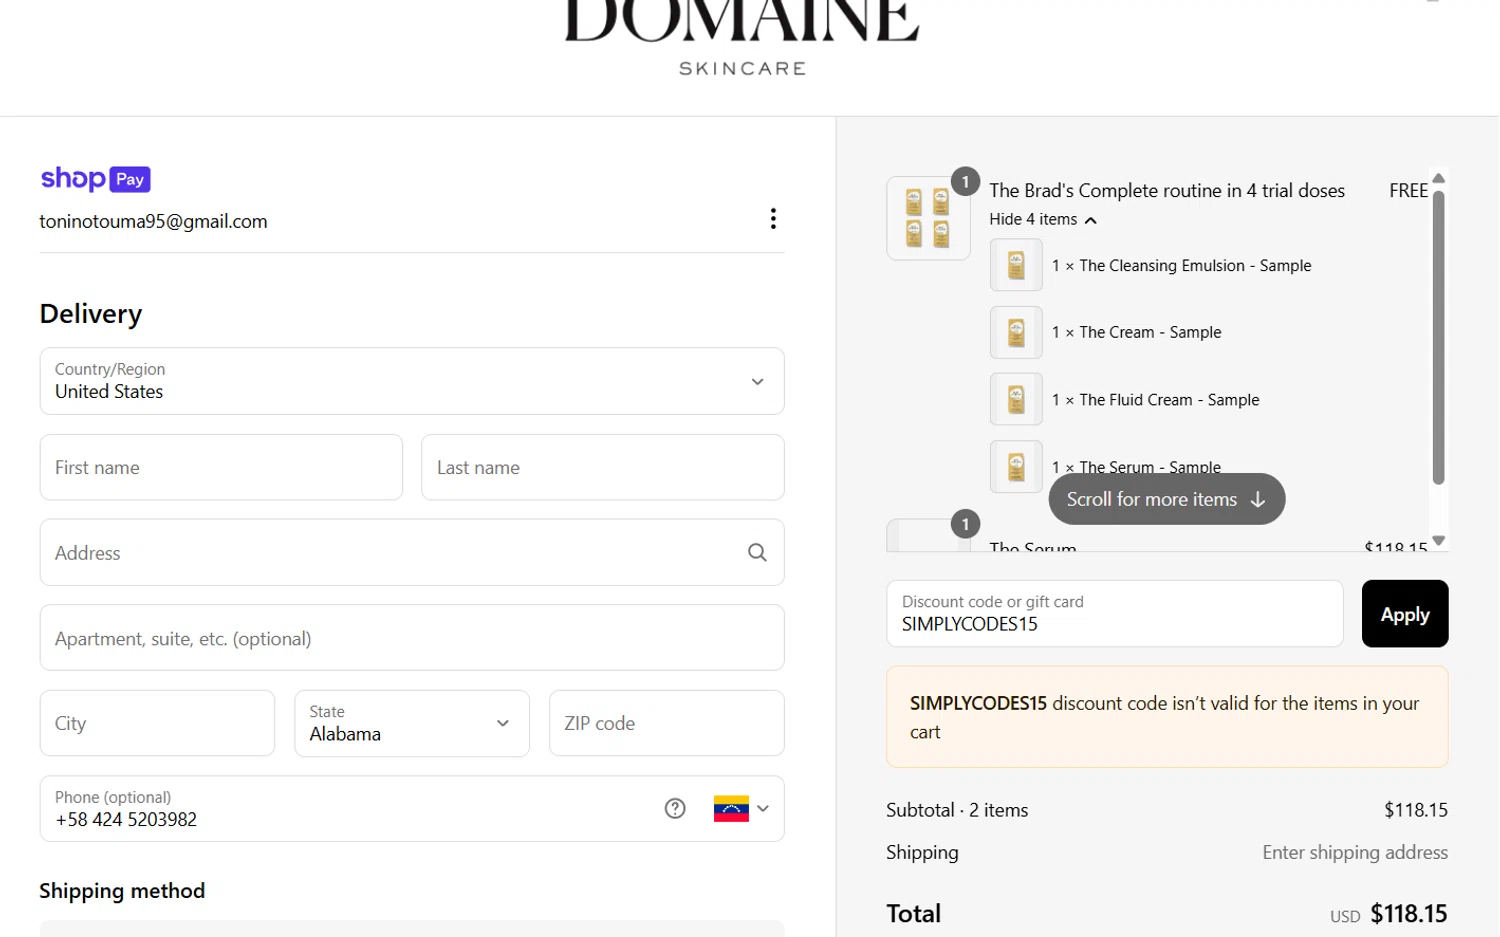The image size is (1500, 937).
Task: Click The Brad's Complete routine item title
Action: 1167,190
